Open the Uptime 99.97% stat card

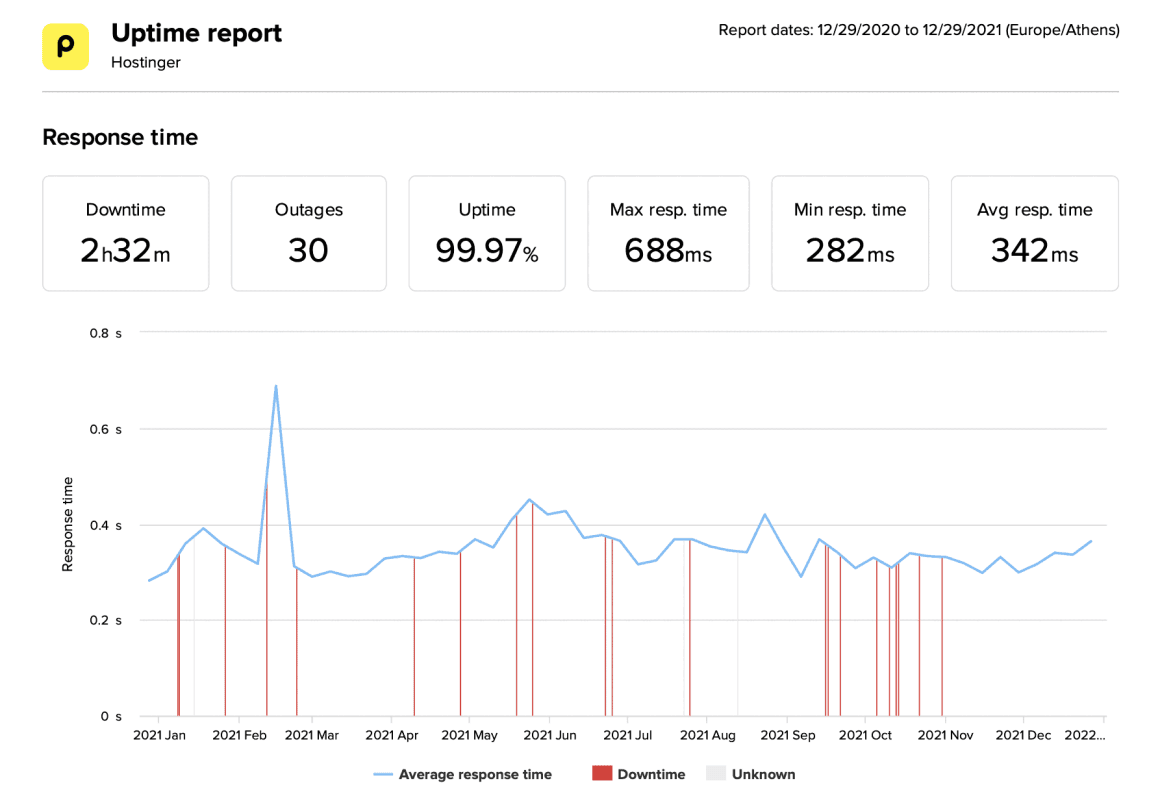(x=486, y=233)
